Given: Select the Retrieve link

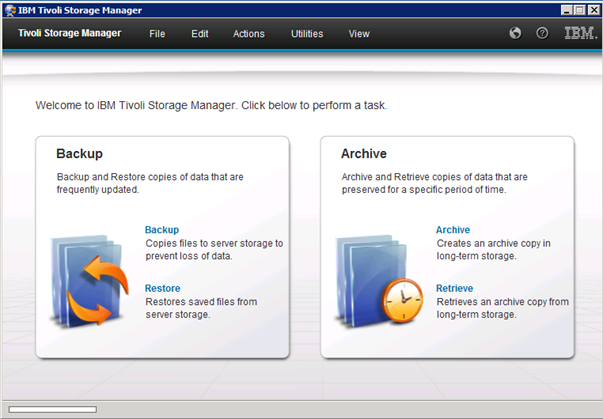Looking at the screenshot, I should pos(455,288).
